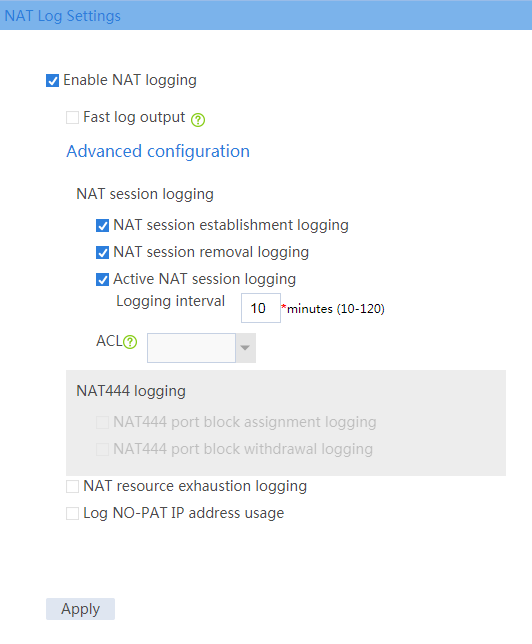
Task: Click inside the ACL combo box field
Action: click(191, 348)
